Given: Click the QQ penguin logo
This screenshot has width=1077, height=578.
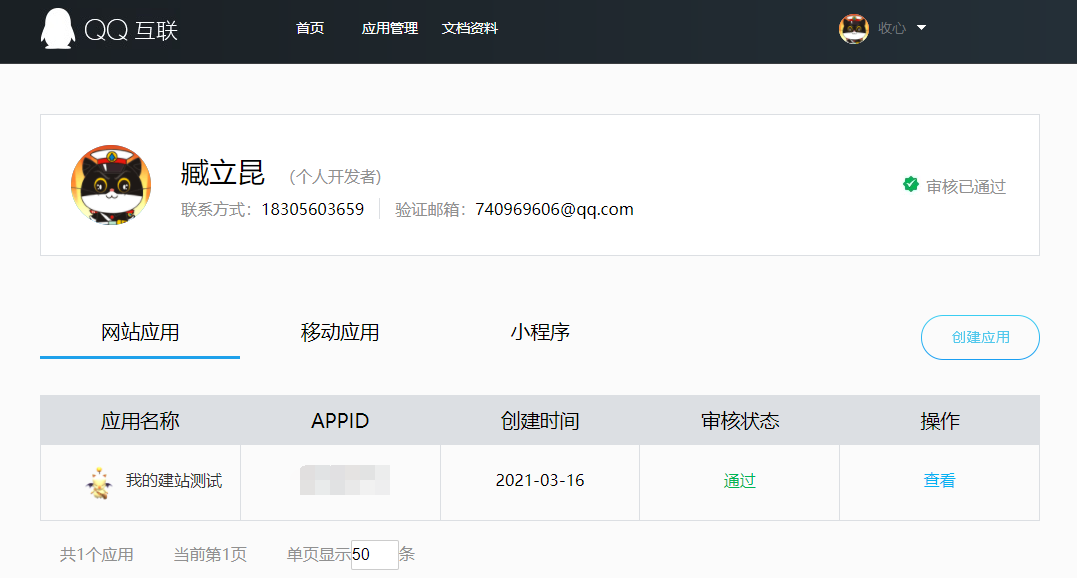Looking at the screenshot, I should [58, 29].
